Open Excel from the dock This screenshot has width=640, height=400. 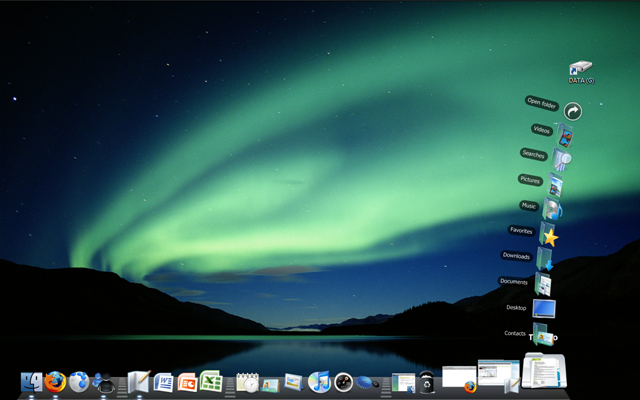(211, 381)
